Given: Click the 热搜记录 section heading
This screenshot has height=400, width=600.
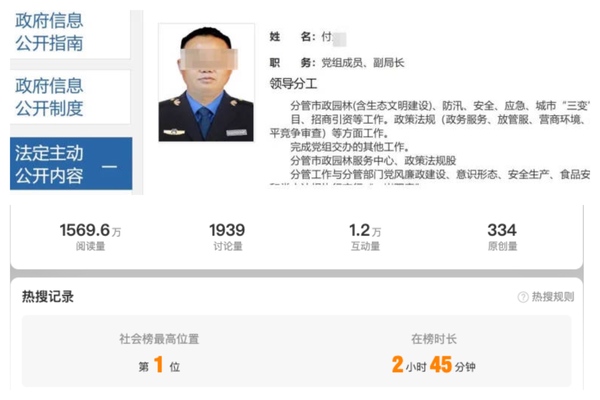Looking at the screenshot, I should pyautogui.click(x=48, y=296).
